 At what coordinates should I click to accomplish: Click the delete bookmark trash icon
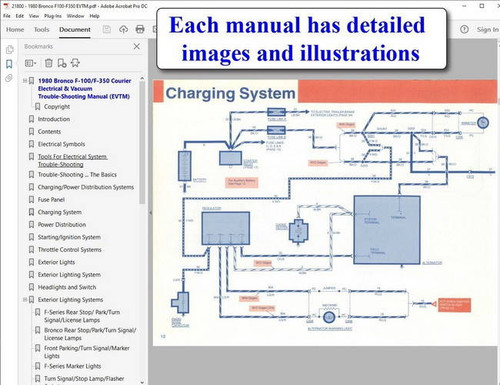[x=49, y=63]
